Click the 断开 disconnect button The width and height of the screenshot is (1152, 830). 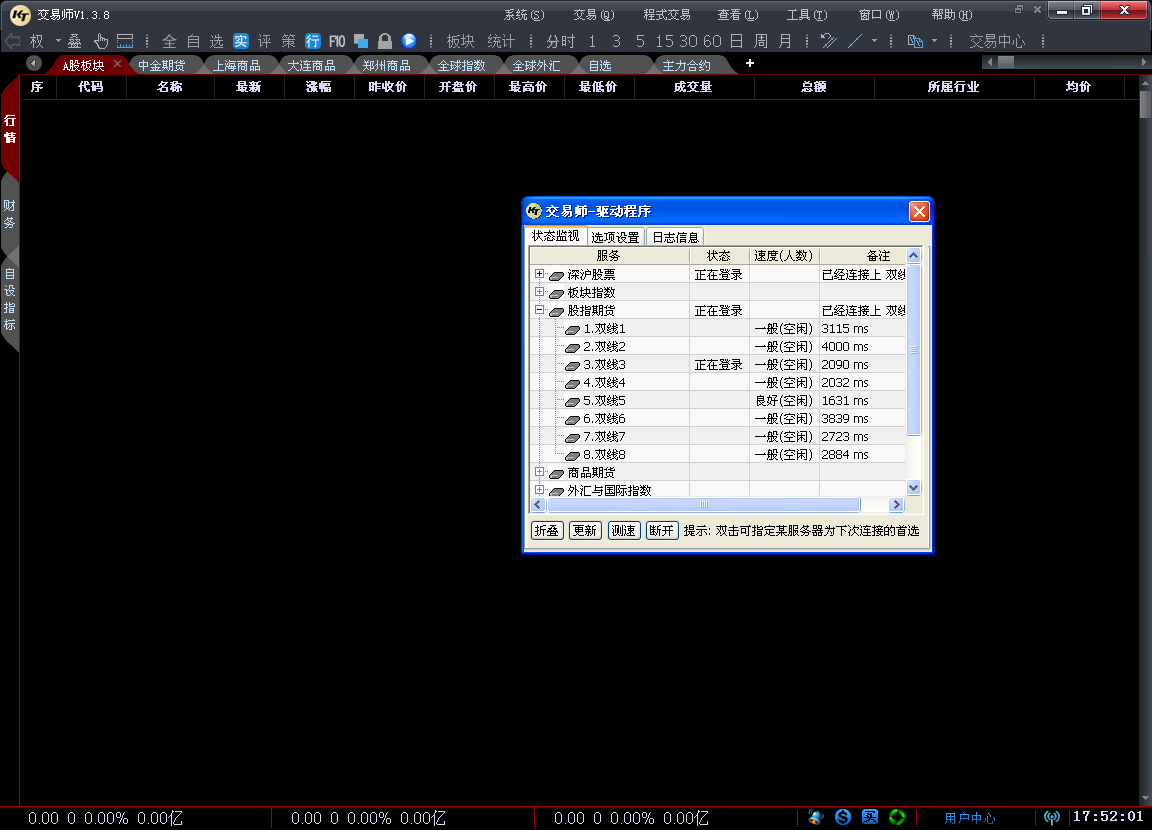pos(661,530)
